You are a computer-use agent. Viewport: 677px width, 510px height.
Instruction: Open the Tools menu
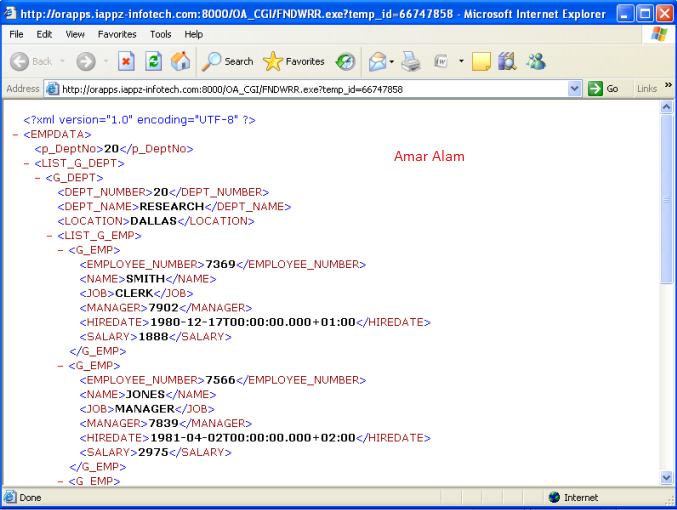point(161,34)
